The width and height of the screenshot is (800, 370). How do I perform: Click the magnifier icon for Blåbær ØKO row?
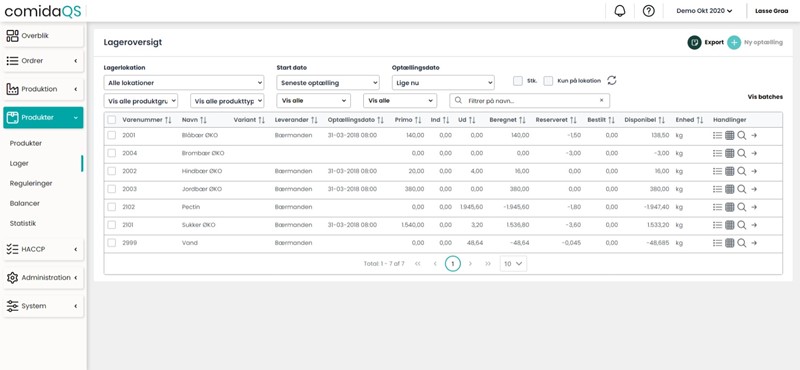tap(742, 135)
